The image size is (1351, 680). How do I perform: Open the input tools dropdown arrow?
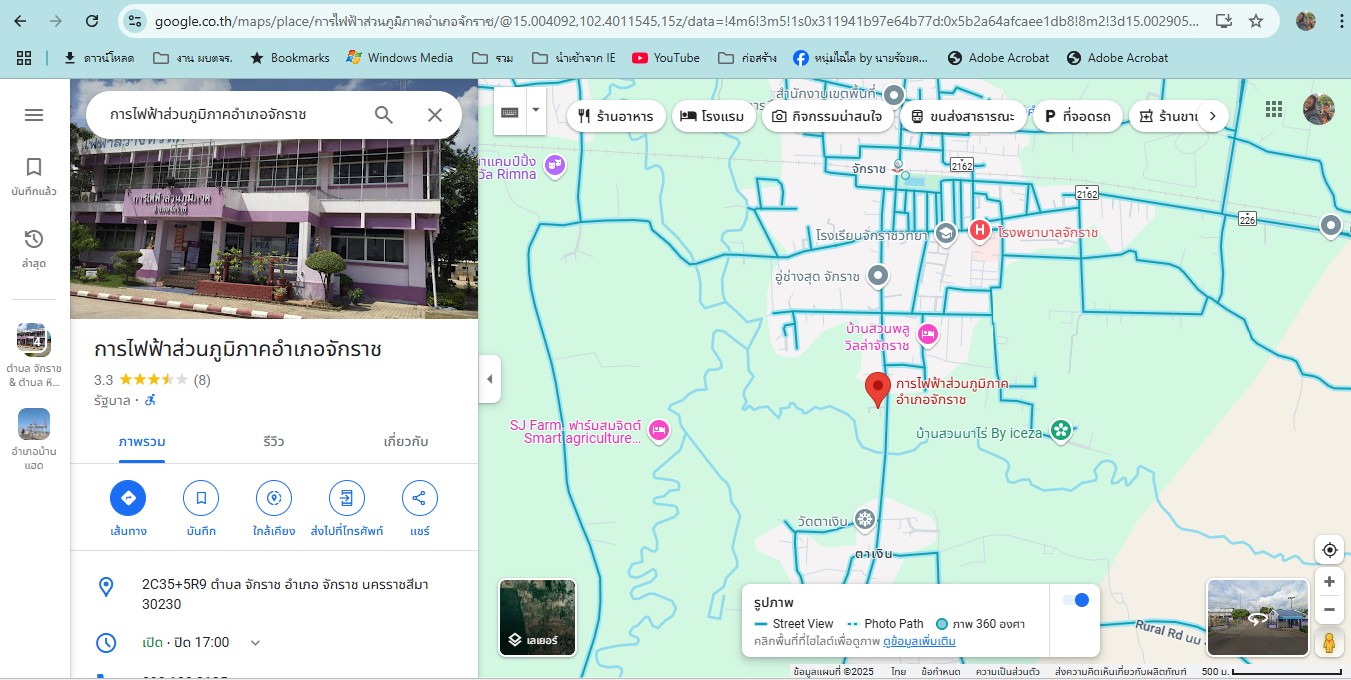[x=536, y=110]
